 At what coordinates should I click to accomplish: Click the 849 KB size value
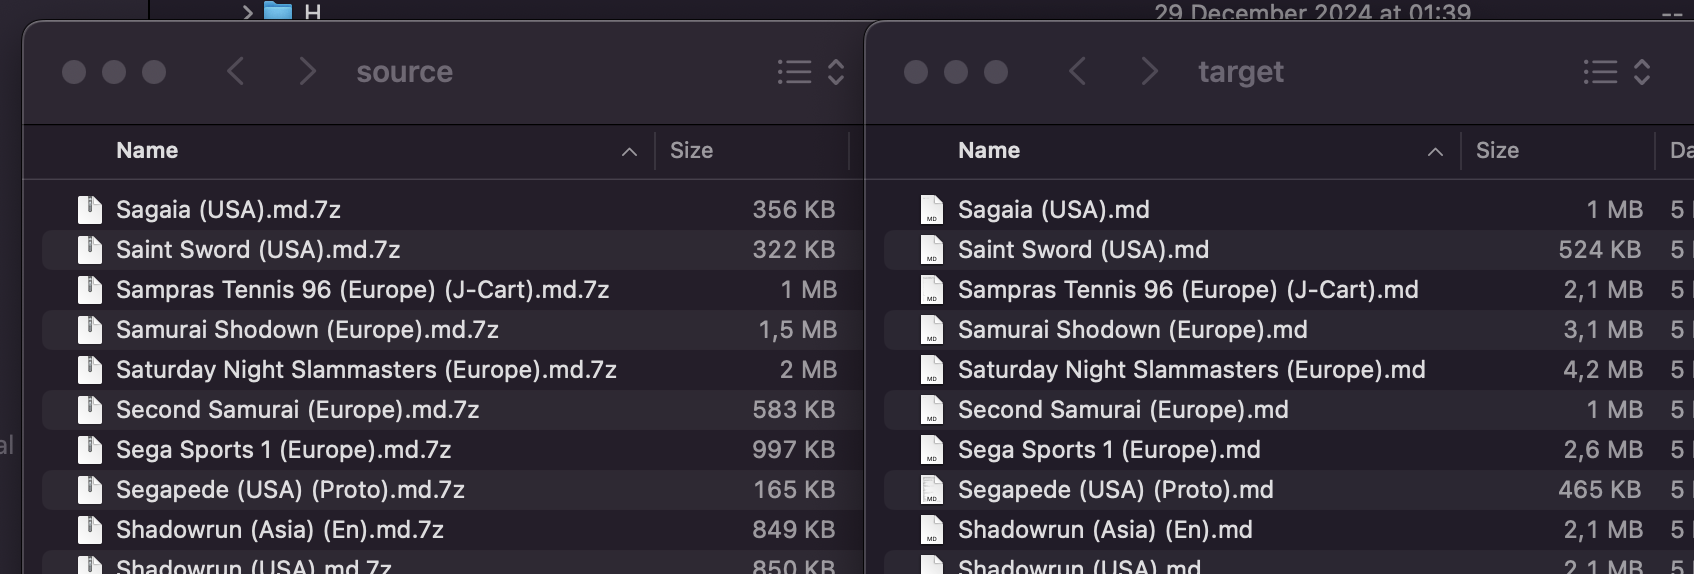pyautogui.click(x=794, y=529)
